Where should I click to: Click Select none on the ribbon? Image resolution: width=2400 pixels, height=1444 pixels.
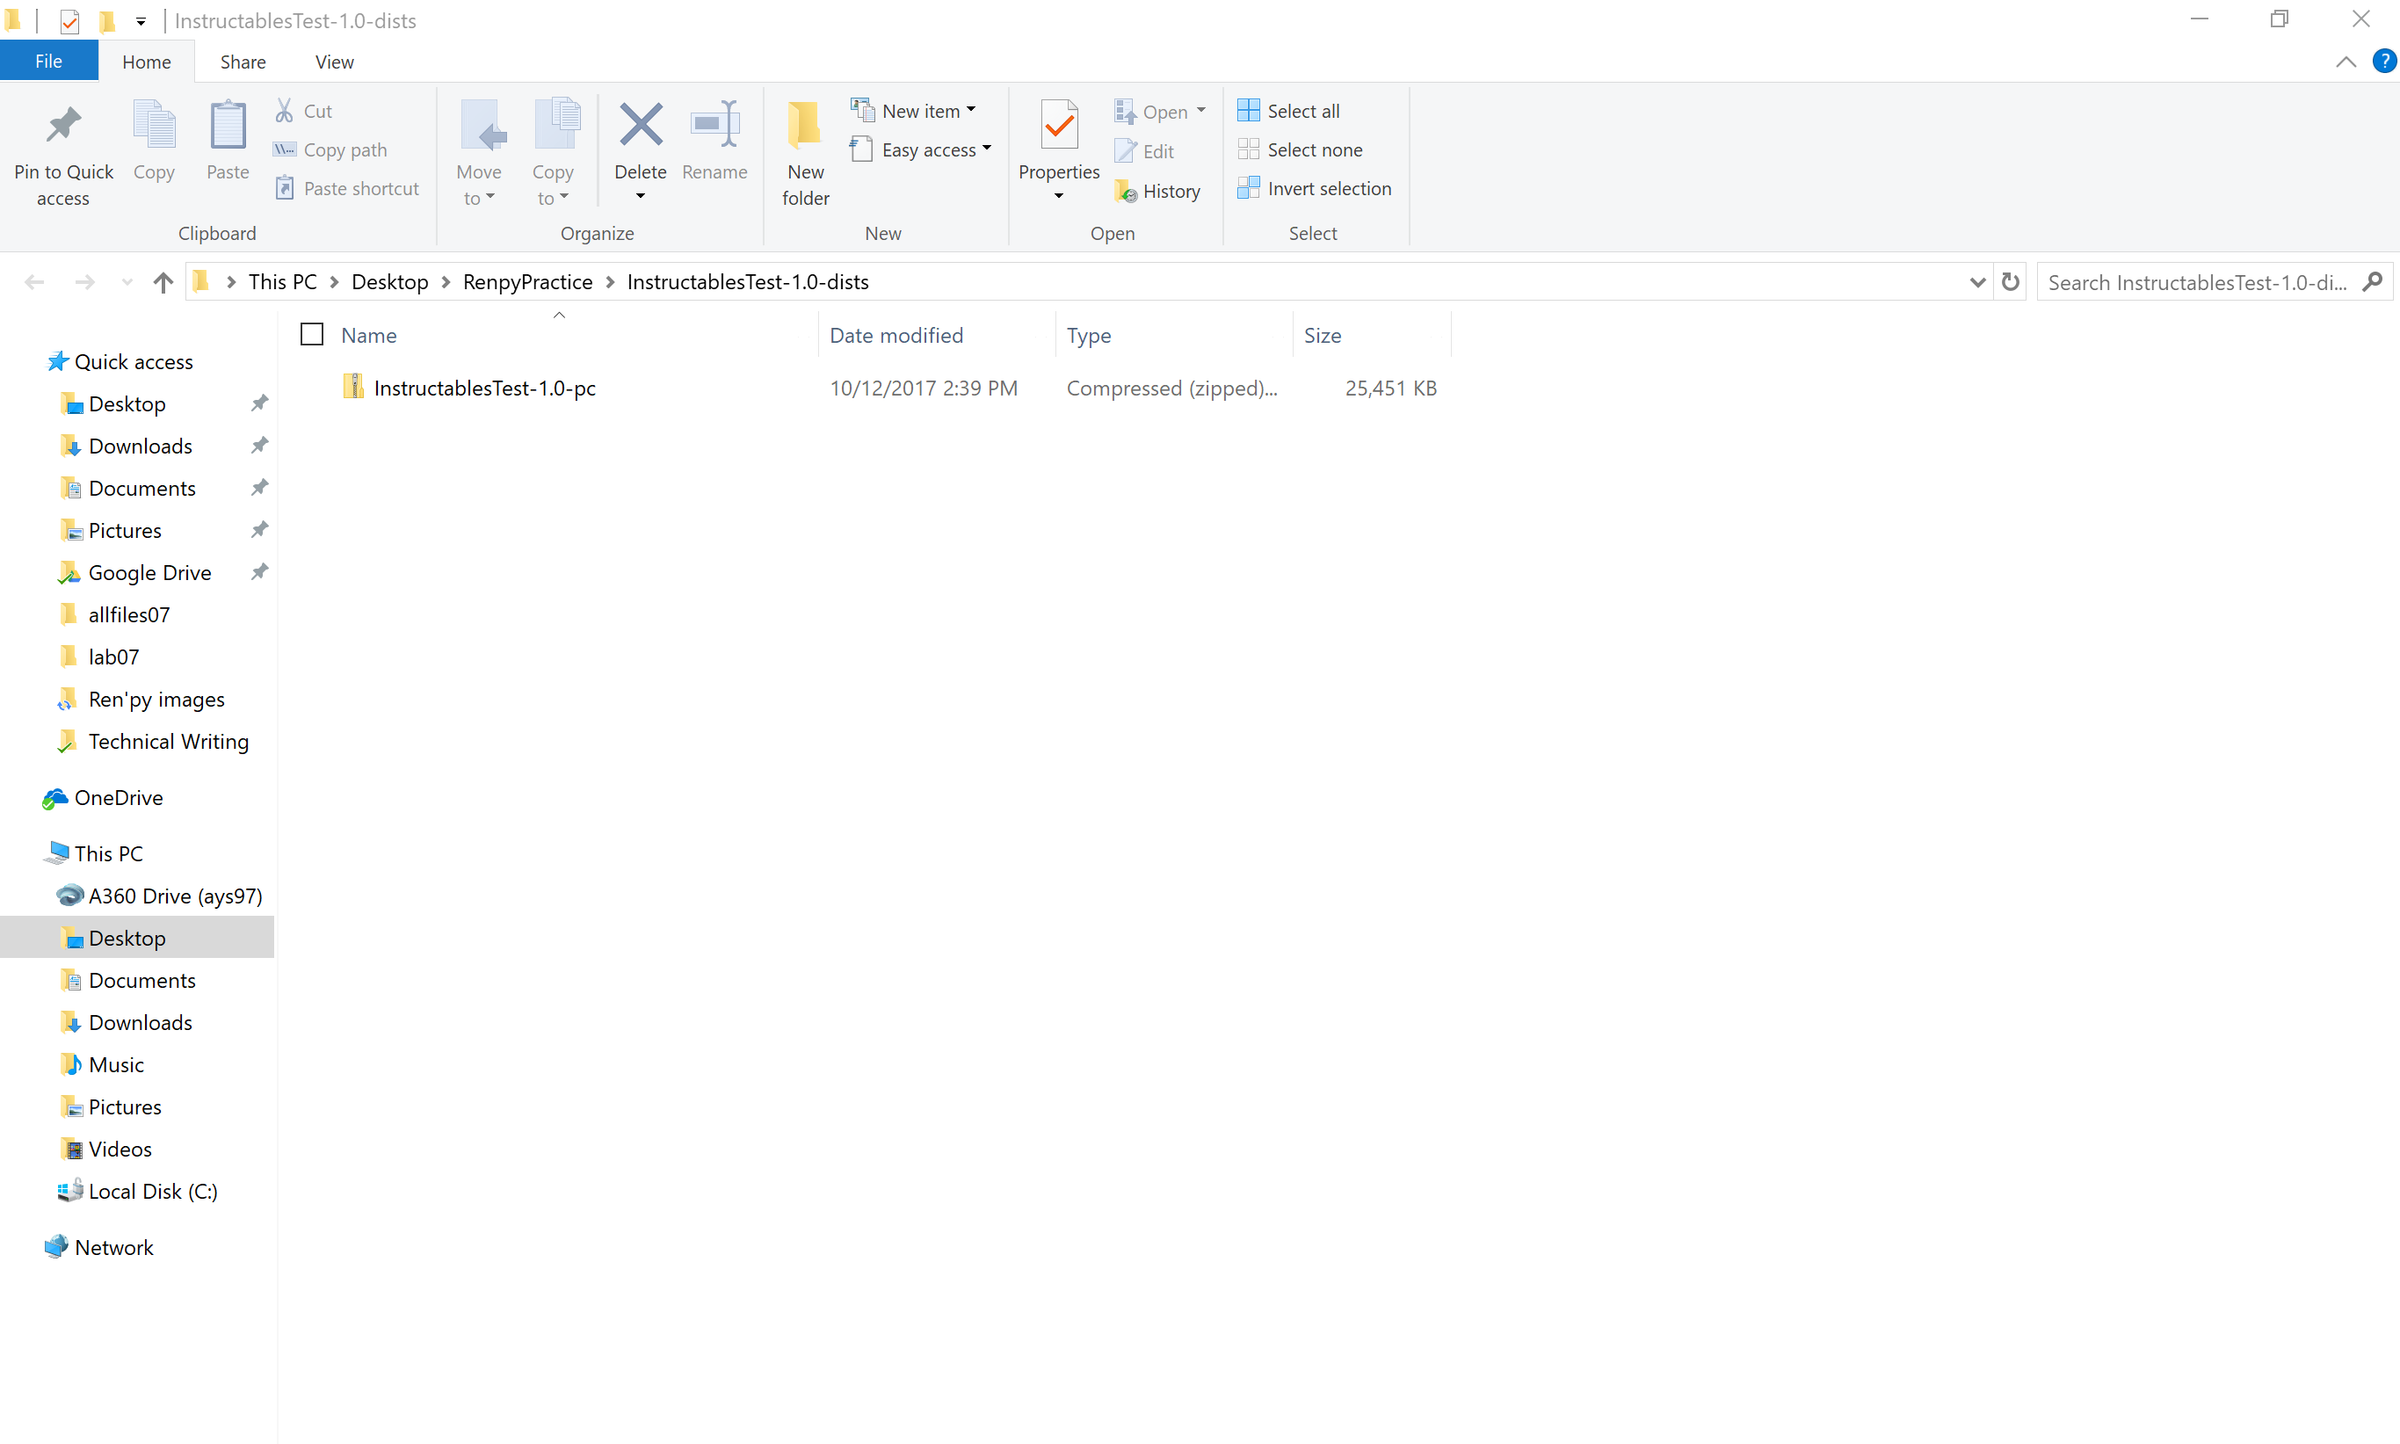tap(1300, 149)
